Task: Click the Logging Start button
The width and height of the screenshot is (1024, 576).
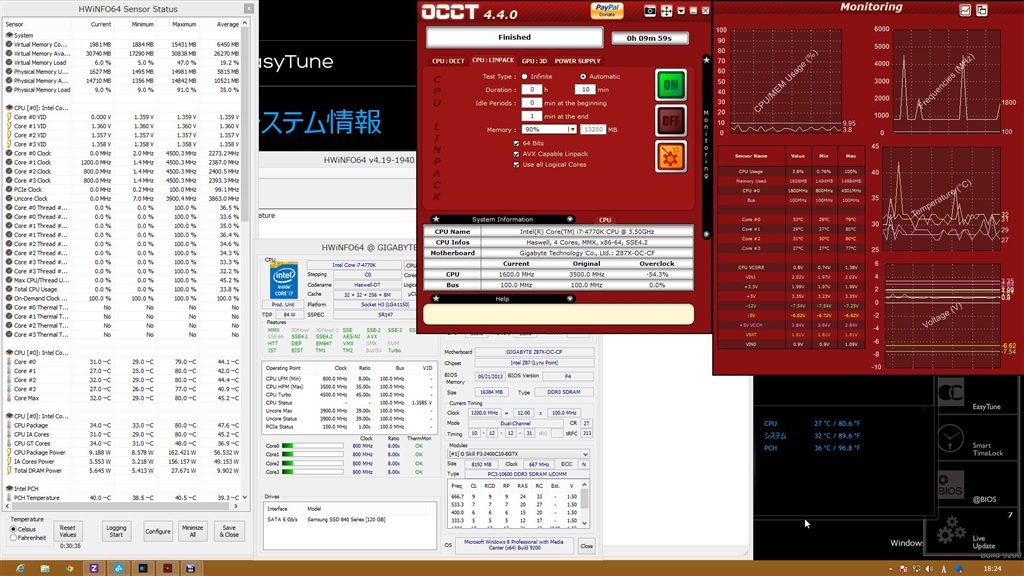Action: (x=116, y=531)
